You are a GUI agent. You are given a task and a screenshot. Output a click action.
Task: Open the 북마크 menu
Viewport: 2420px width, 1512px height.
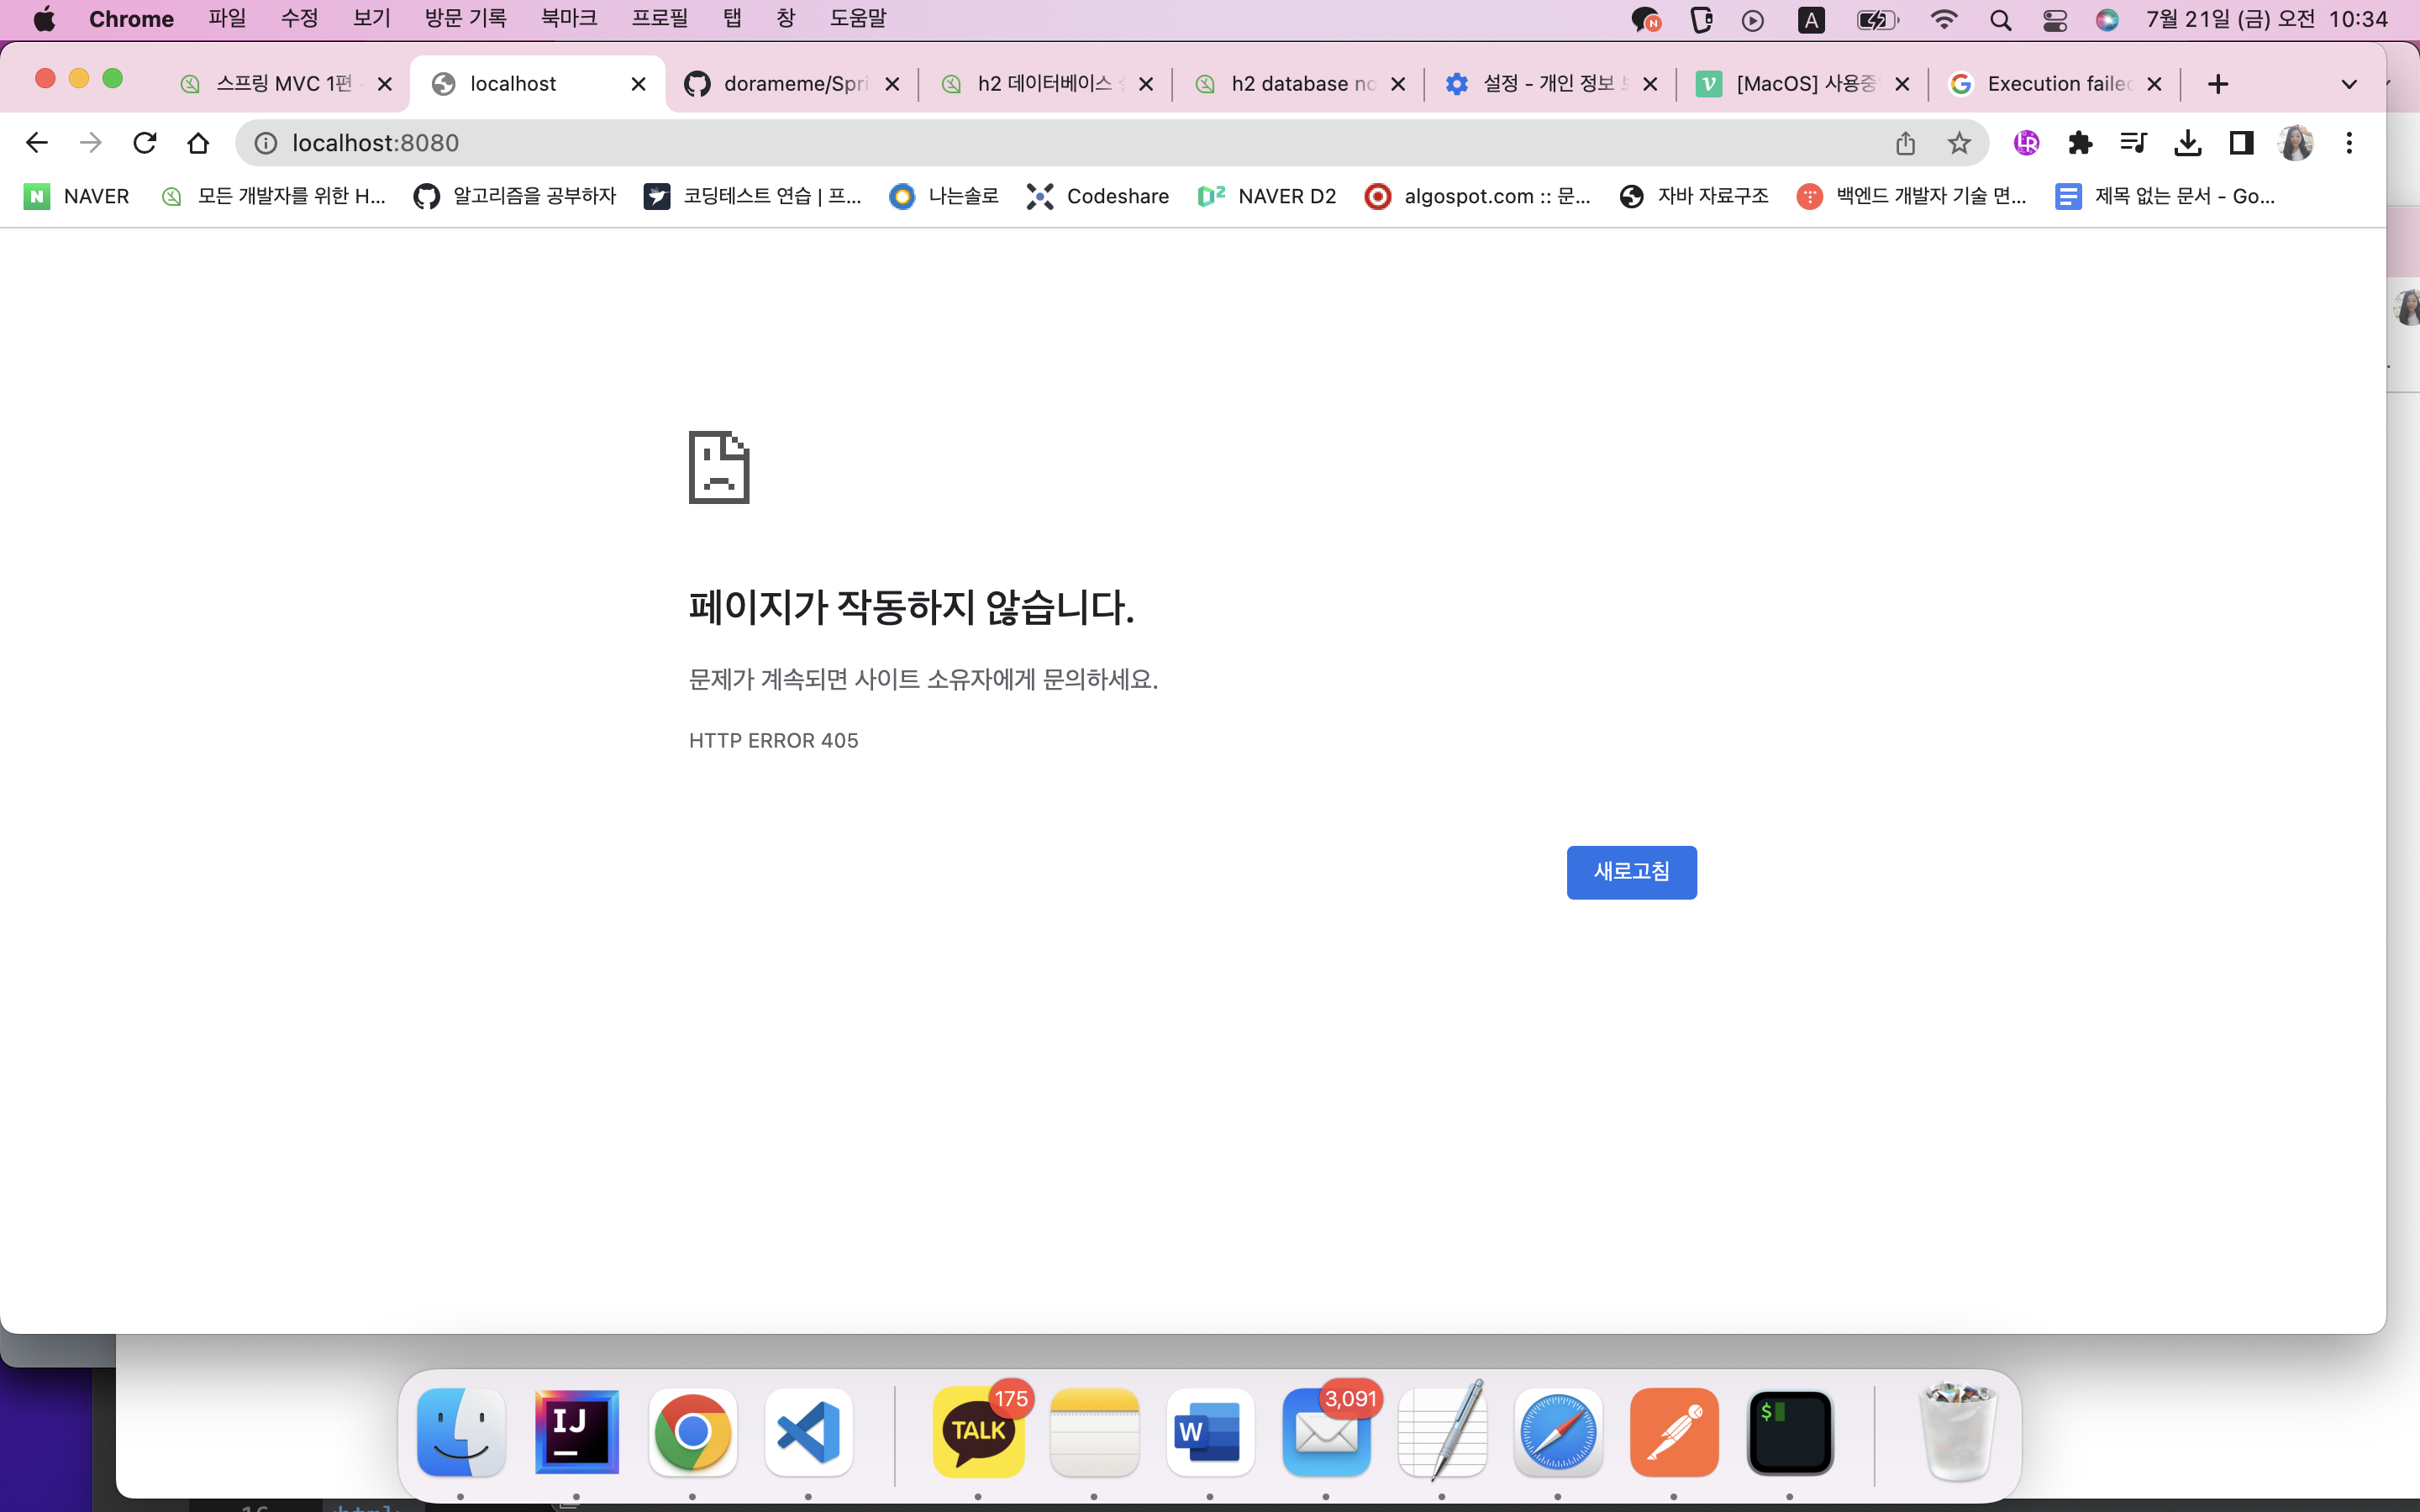tap(569, 19)
